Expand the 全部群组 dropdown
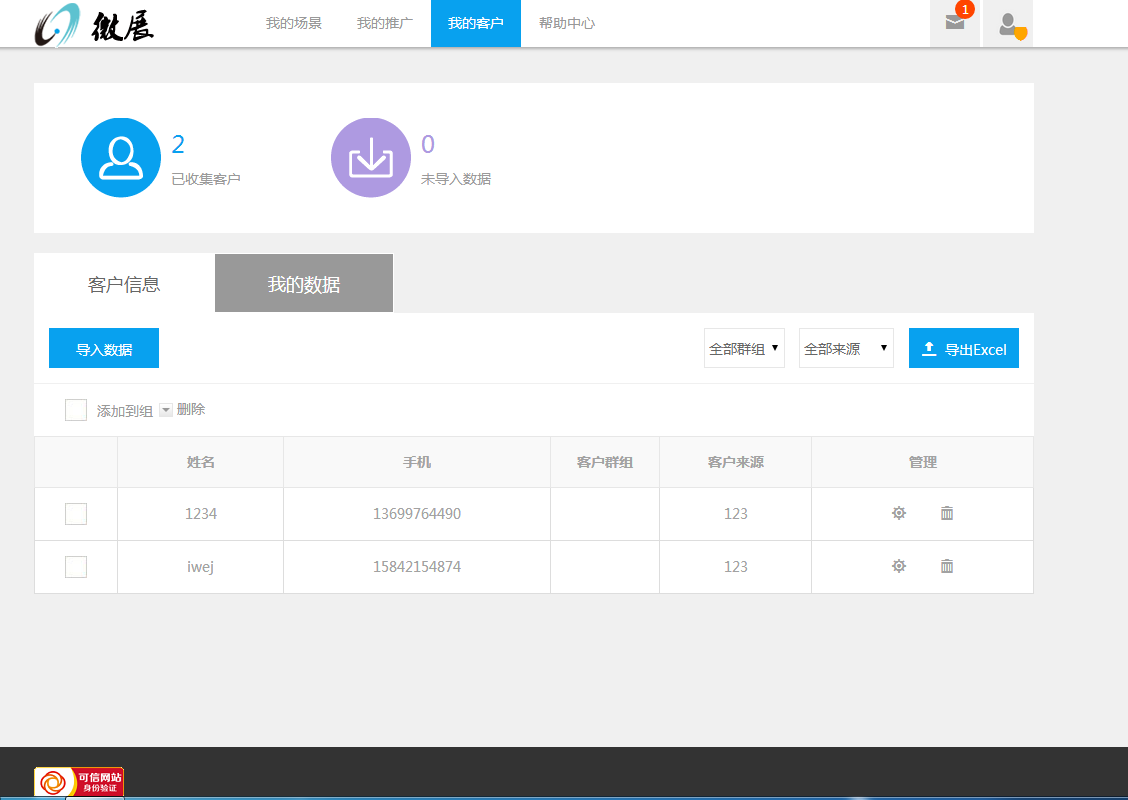Screen dimensions: 1128x800 pyautogui.click(x=744, y=348)
